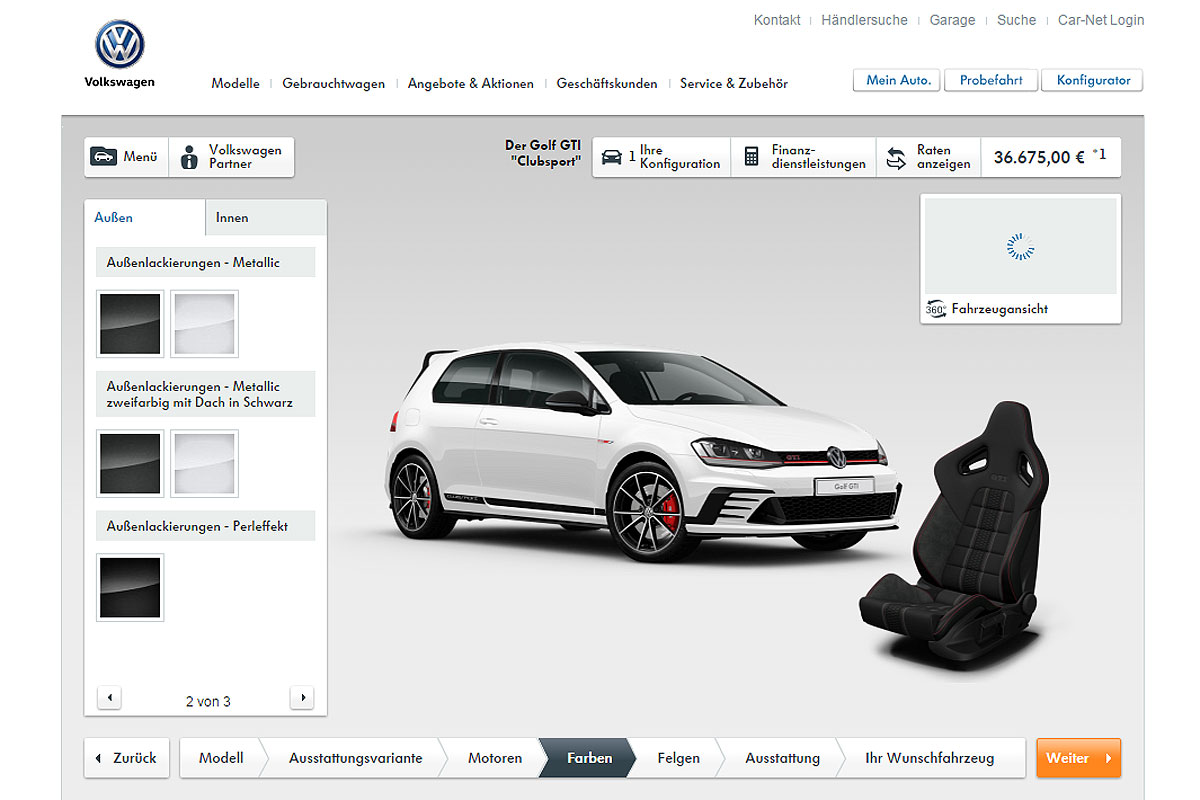Click the Volkswagen Partner person icon
The image size is (1200, 800).
point(189,157)
